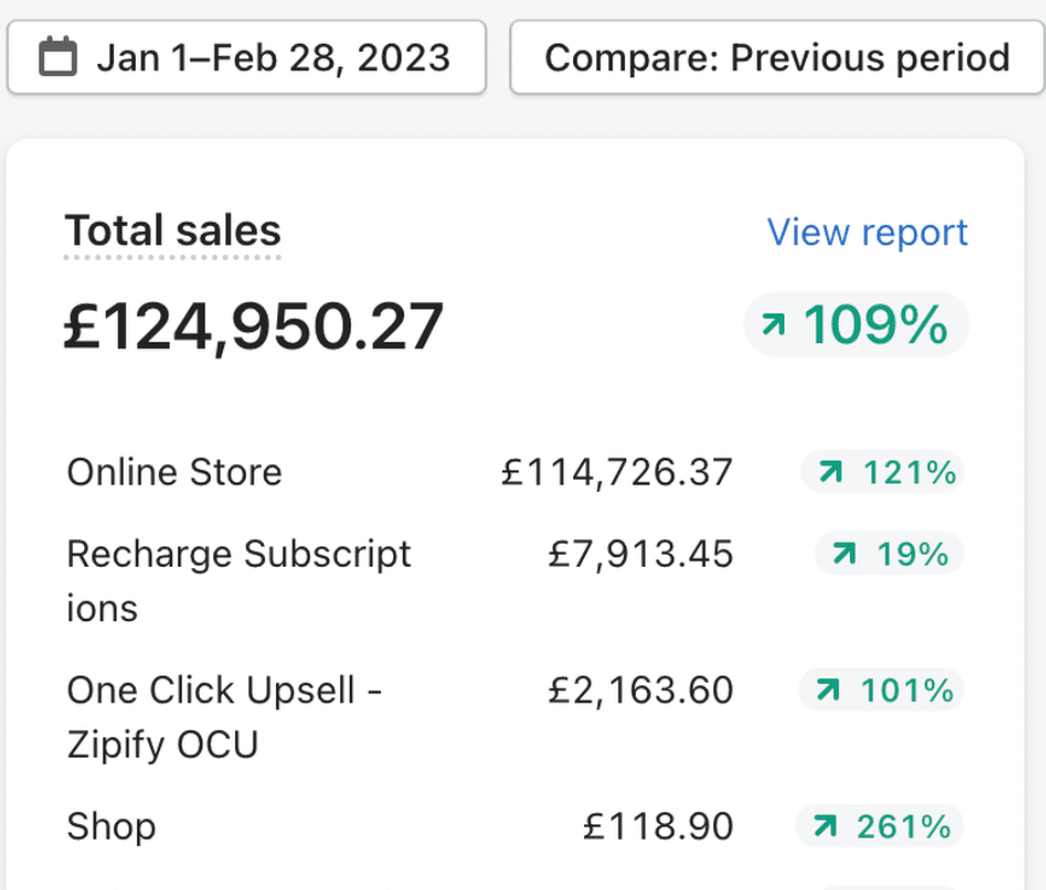Click the 109% total growth badge
Image resolution: width=1046 pixels, height=890 pixels.
[x=856, y=325]
